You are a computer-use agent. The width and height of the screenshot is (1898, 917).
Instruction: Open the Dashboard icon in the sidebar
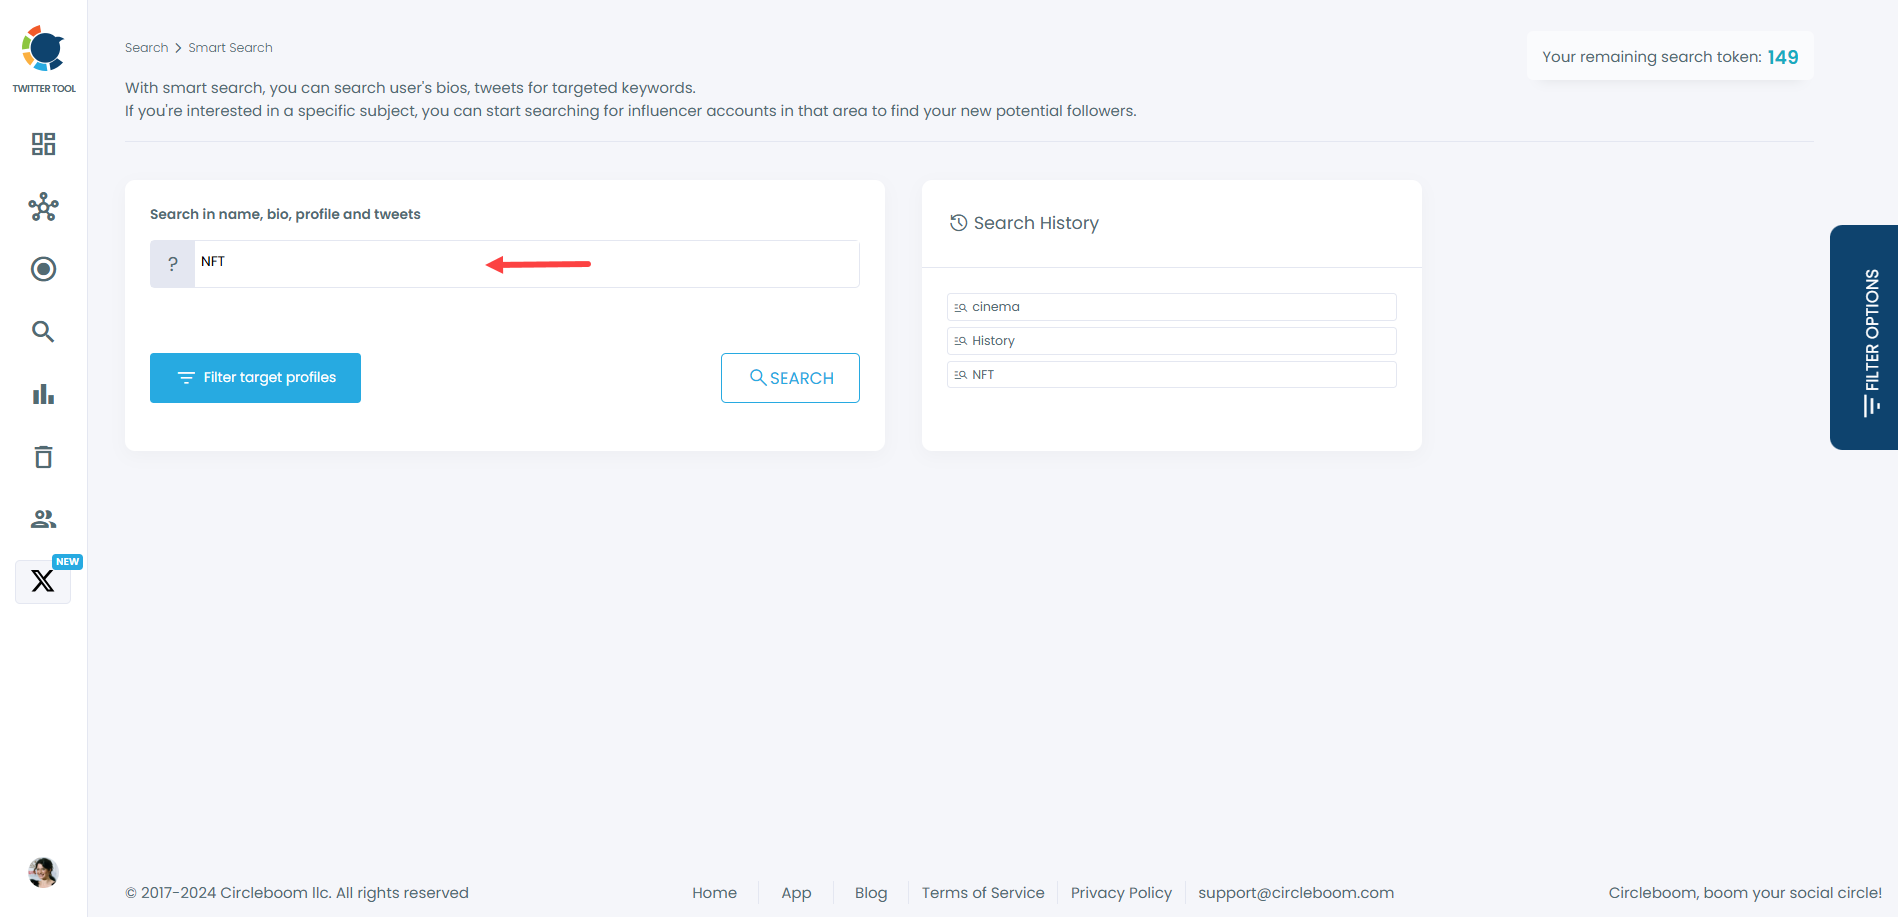(43, 144)
